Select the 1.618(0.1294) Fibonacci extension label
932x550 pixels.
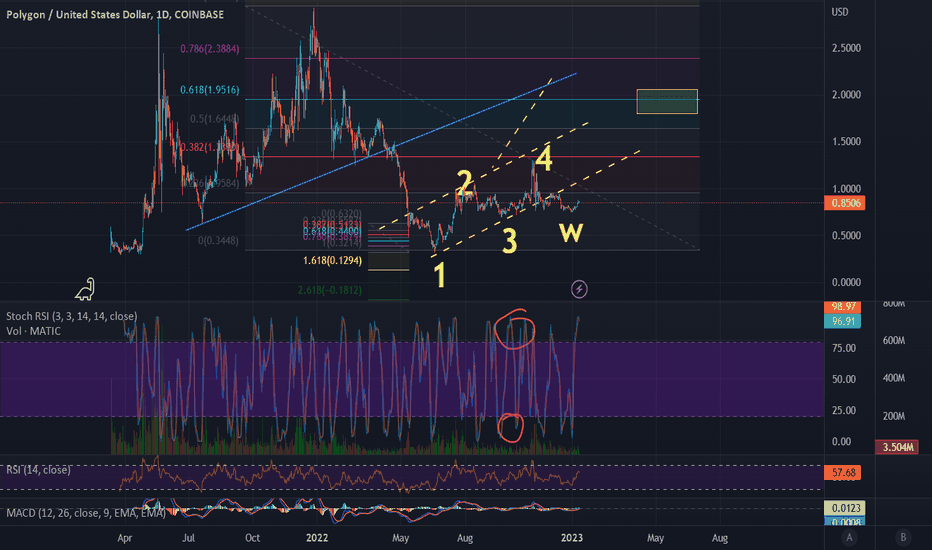(332, 260)
